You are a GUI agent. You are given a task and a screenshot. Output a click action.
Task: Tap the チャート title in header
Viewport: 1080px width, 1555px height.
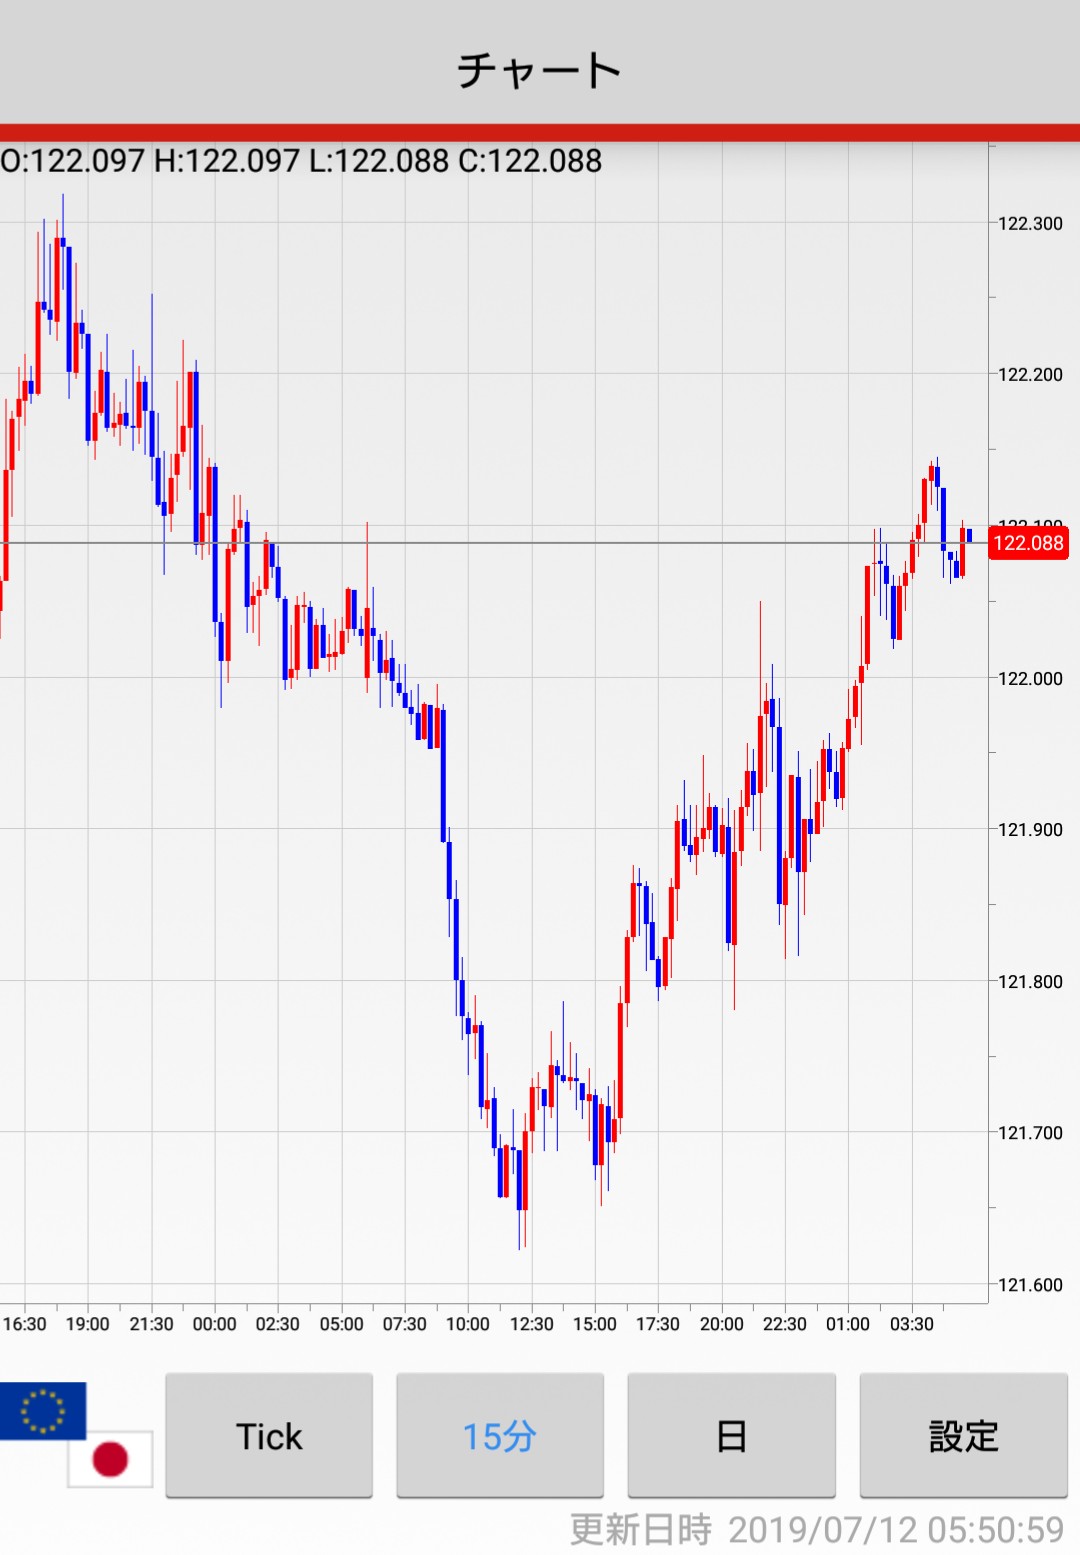[540, 70]
